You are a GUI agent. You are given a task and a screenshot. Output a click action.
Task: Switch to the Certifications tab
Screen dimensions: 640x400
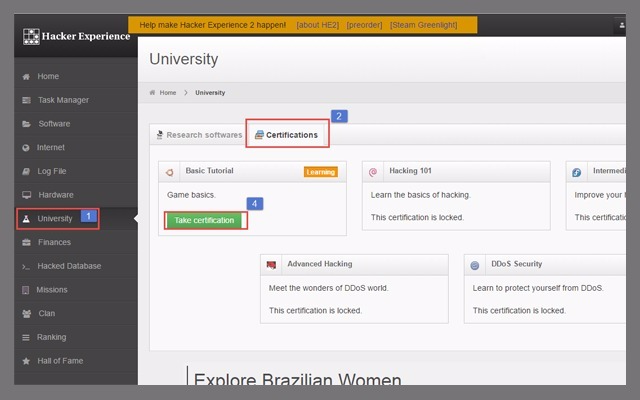click(287, 135)
